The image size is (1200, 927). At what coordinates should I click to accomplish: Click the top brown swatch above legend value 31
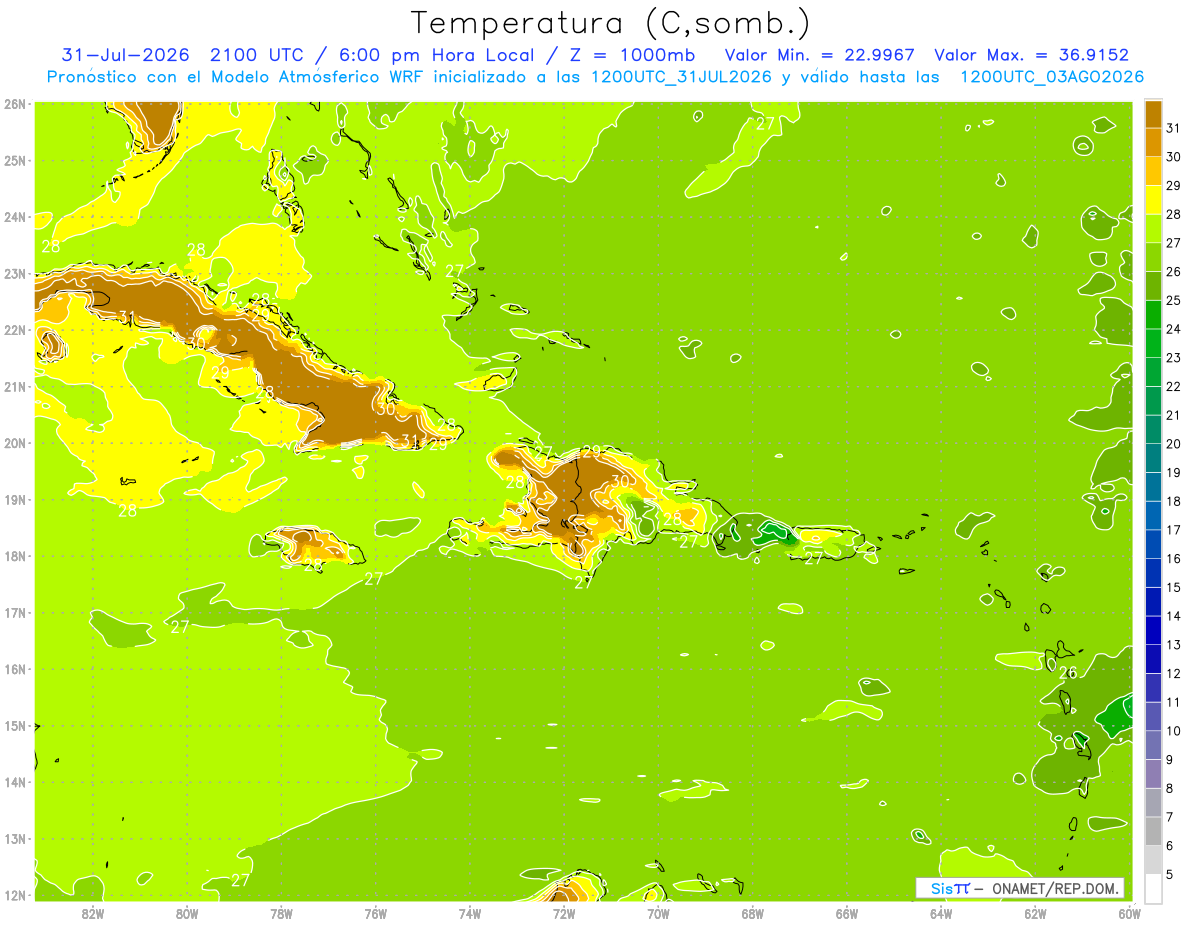(1153, 113)
